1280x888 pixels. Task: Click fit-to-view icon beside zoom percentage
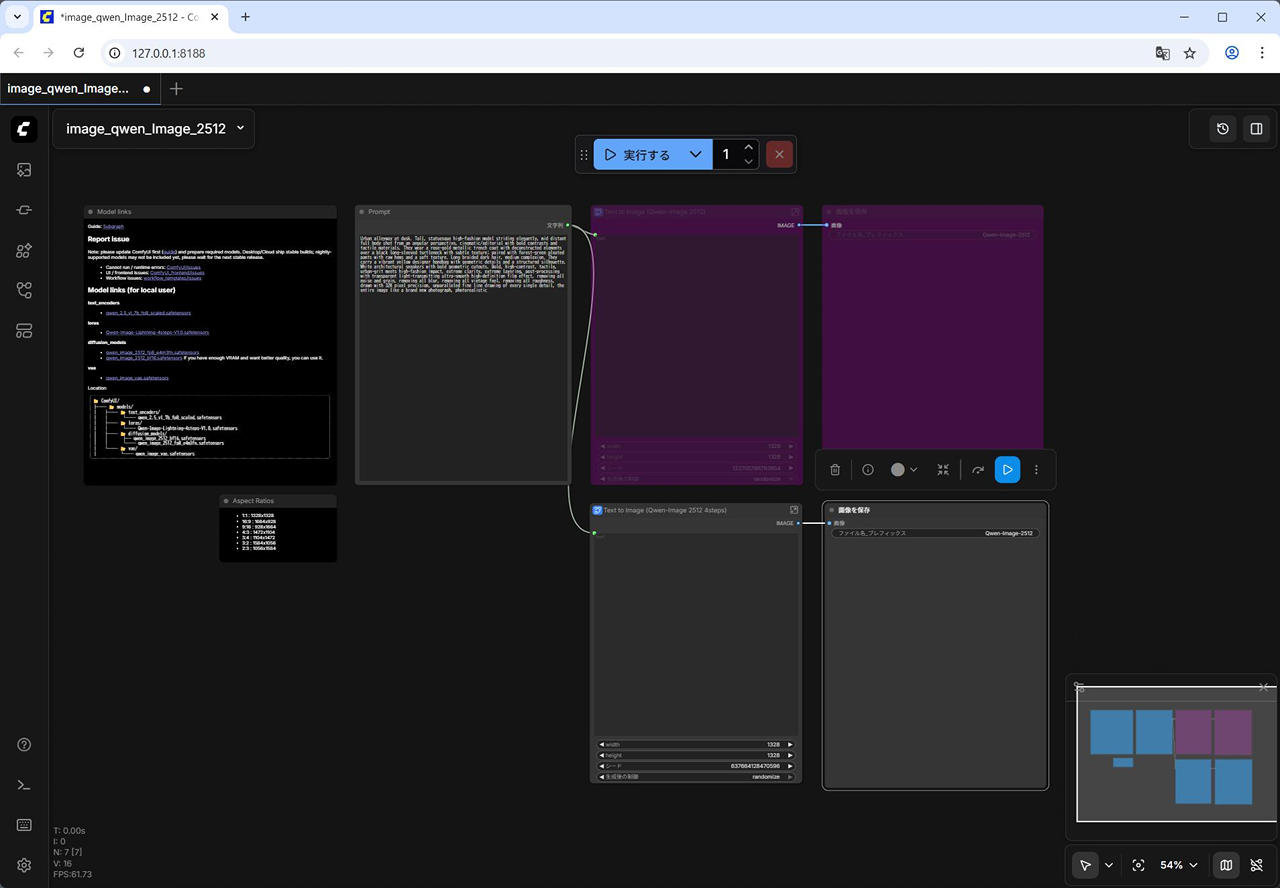1138,865
